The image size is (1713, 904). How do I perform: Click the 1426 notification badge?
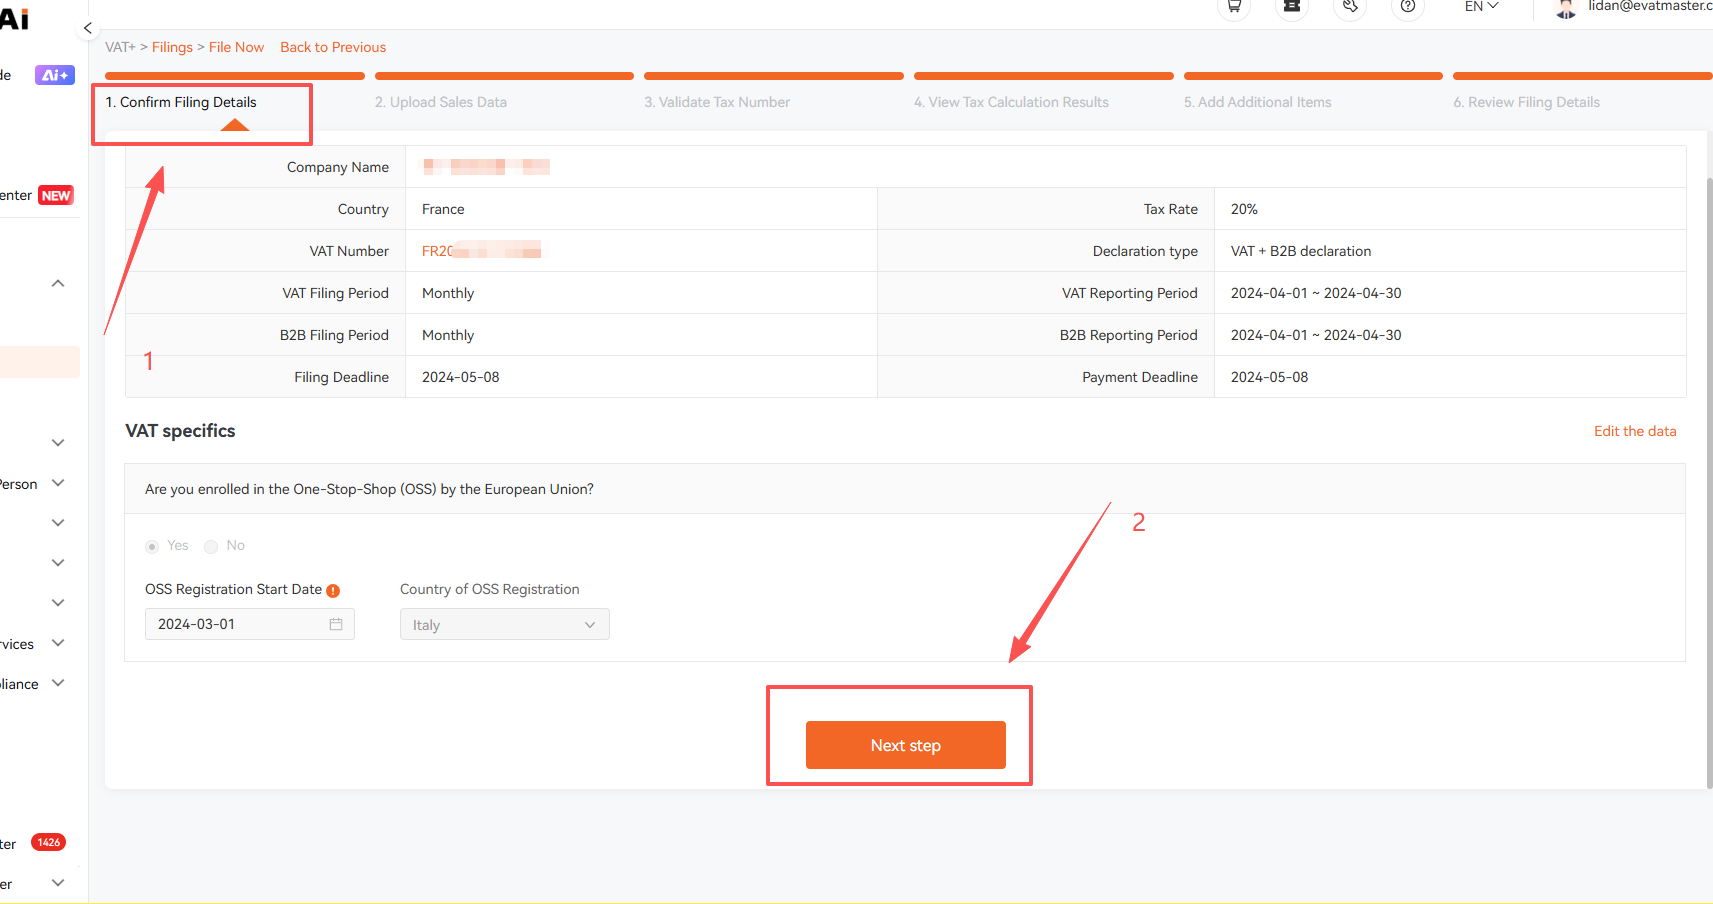49,842
